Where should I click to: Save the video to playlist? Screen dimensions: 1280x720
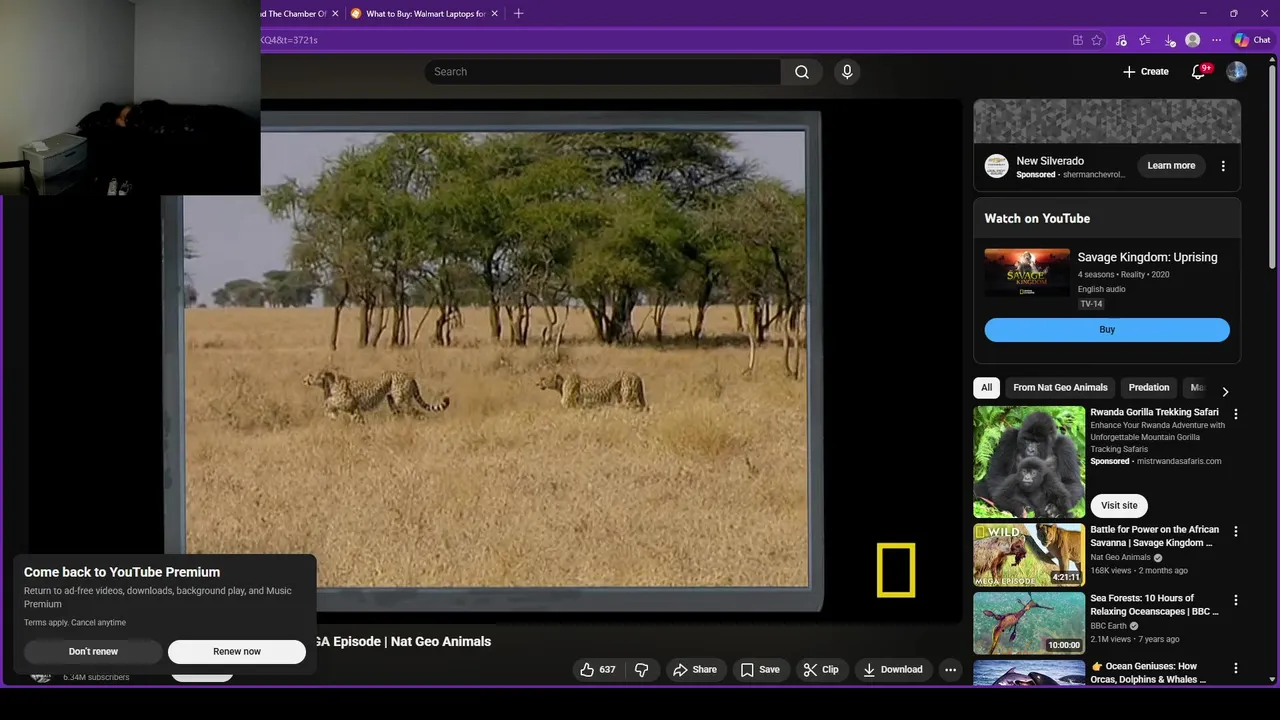759,670
